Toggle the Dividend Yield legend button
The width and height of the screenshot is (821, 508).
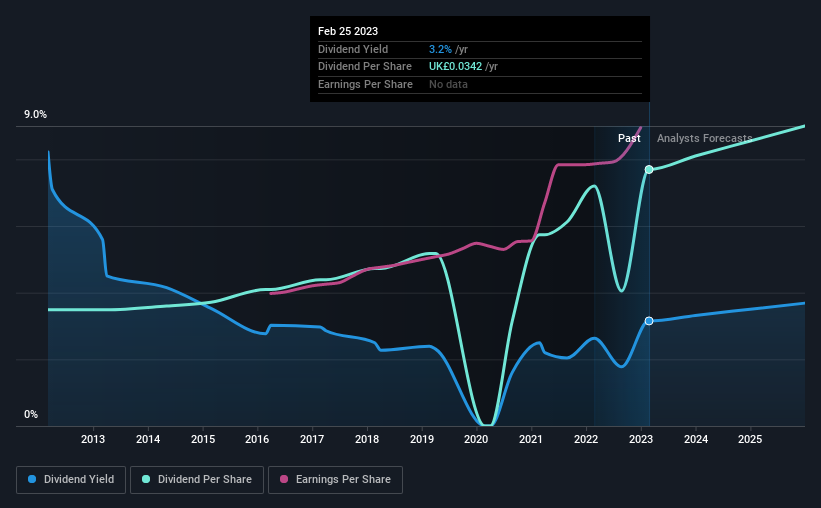coord(71,480)
